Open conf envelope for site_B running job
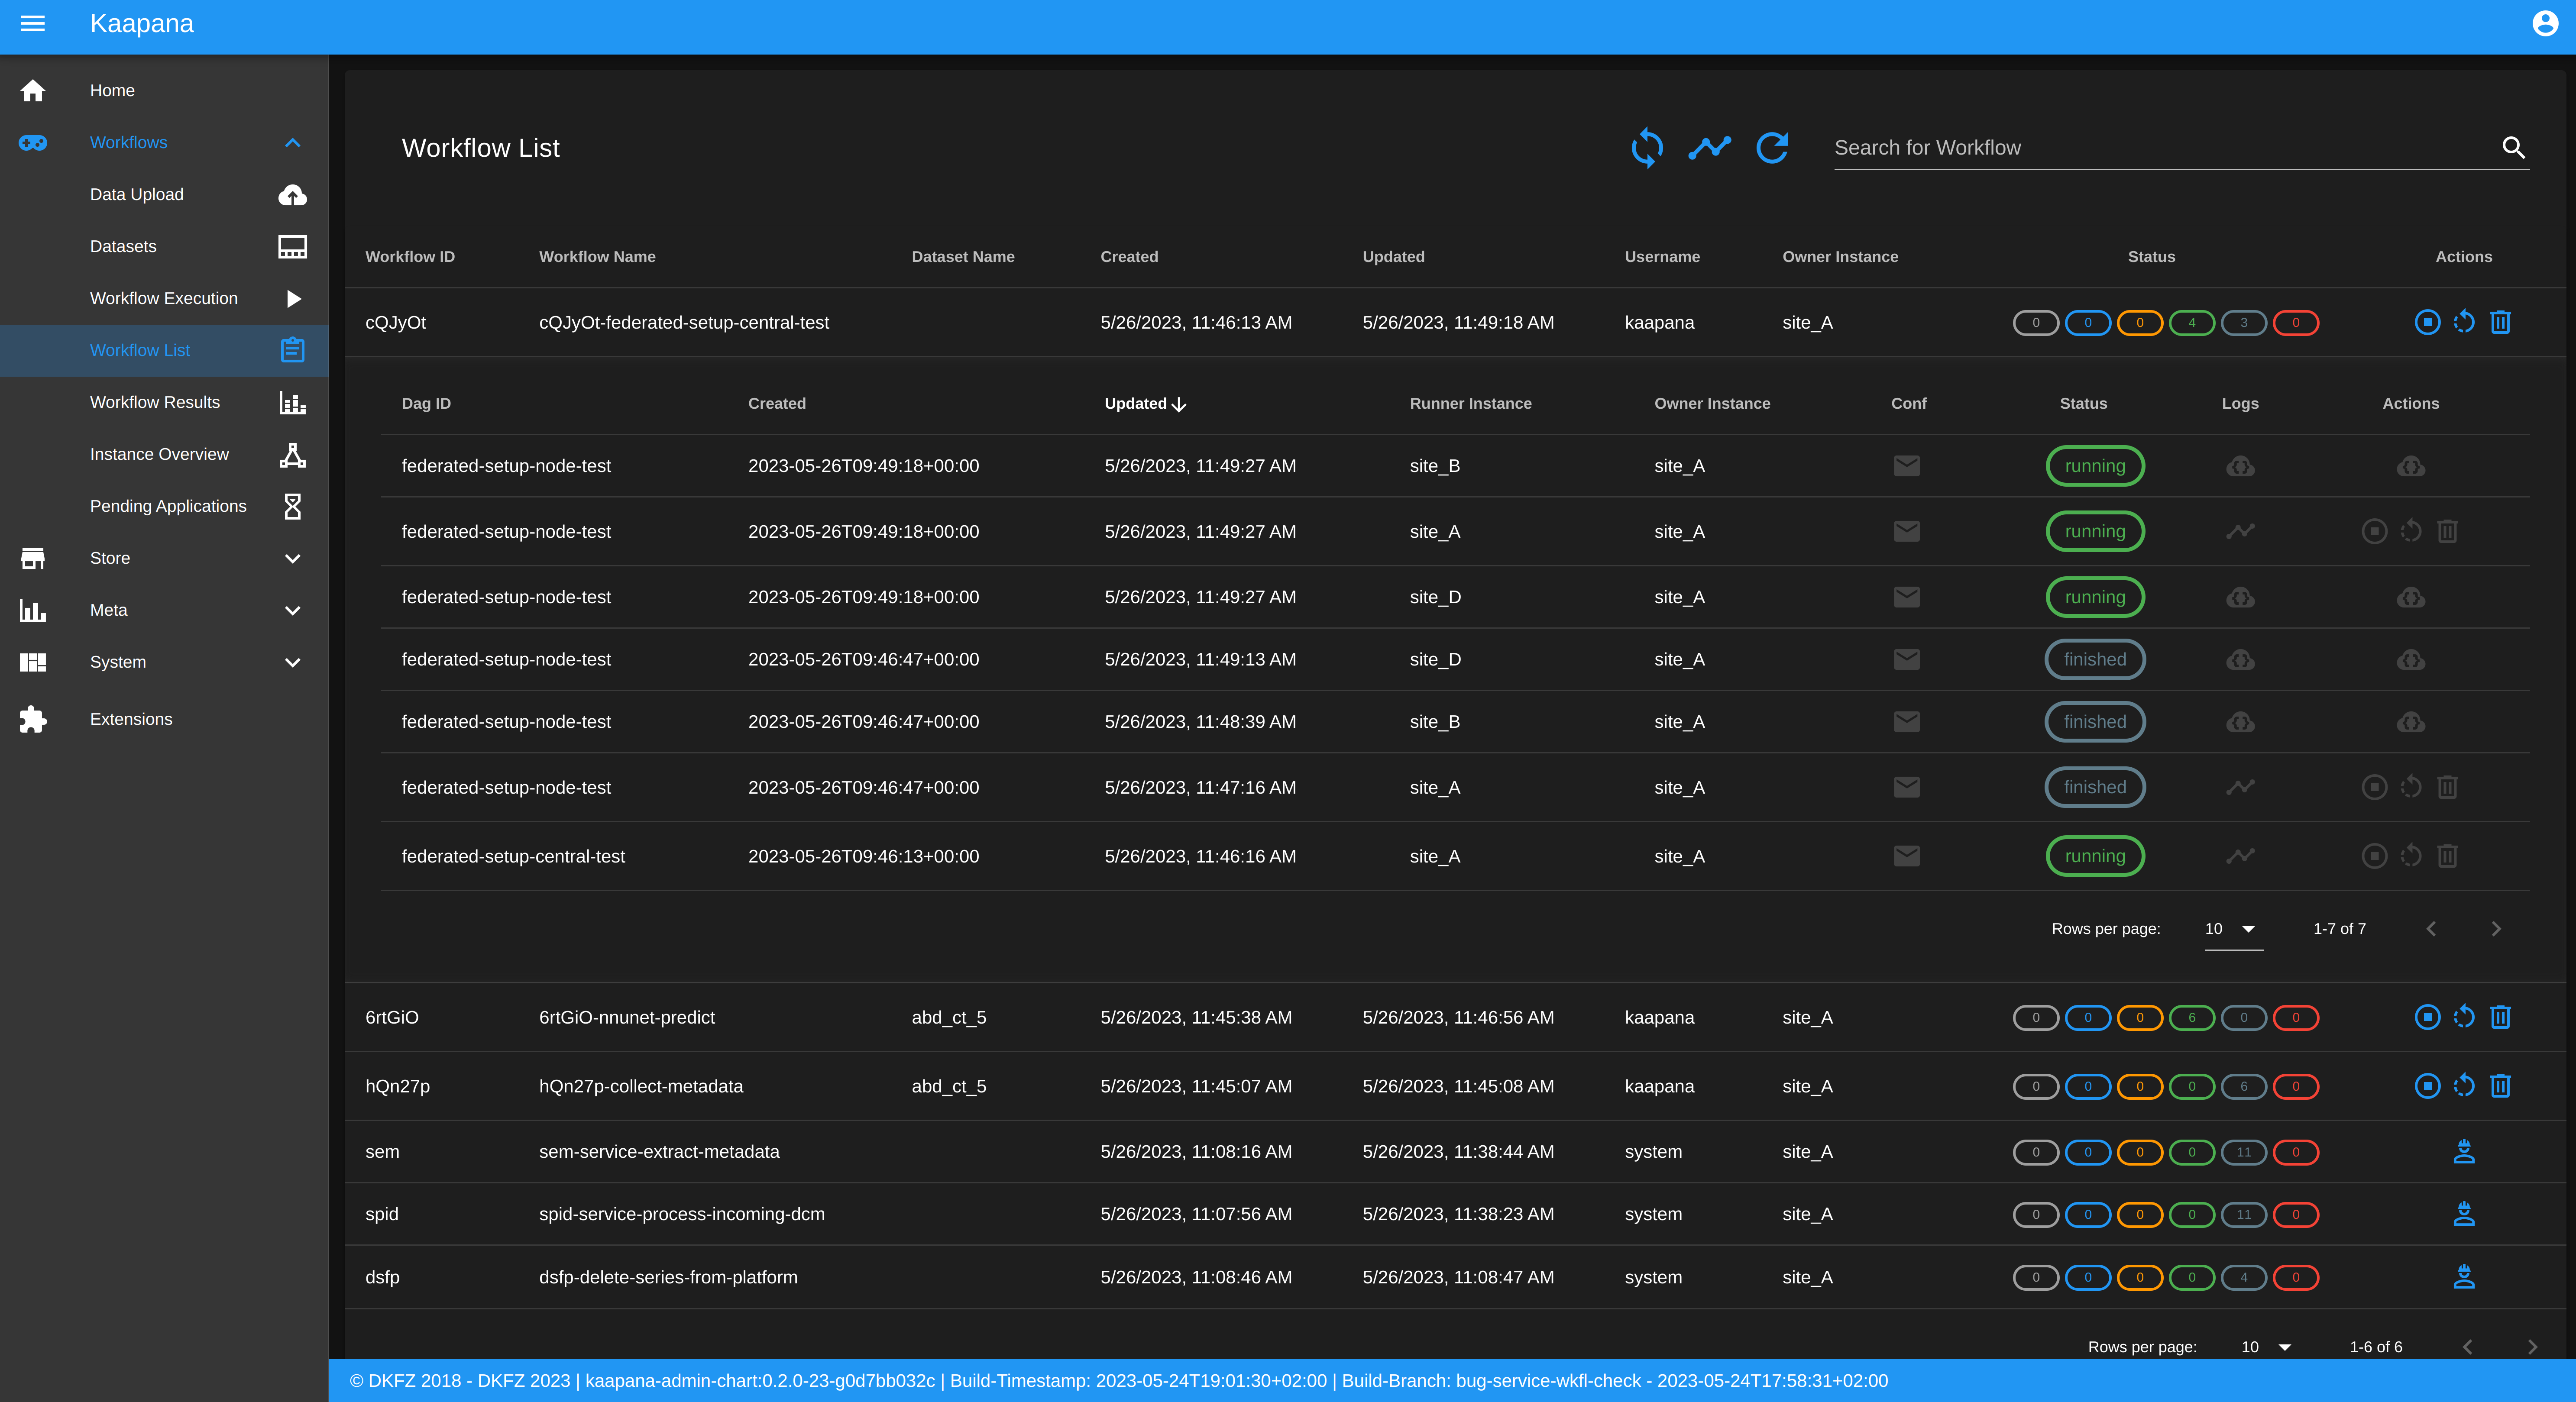 [1907, 466]
